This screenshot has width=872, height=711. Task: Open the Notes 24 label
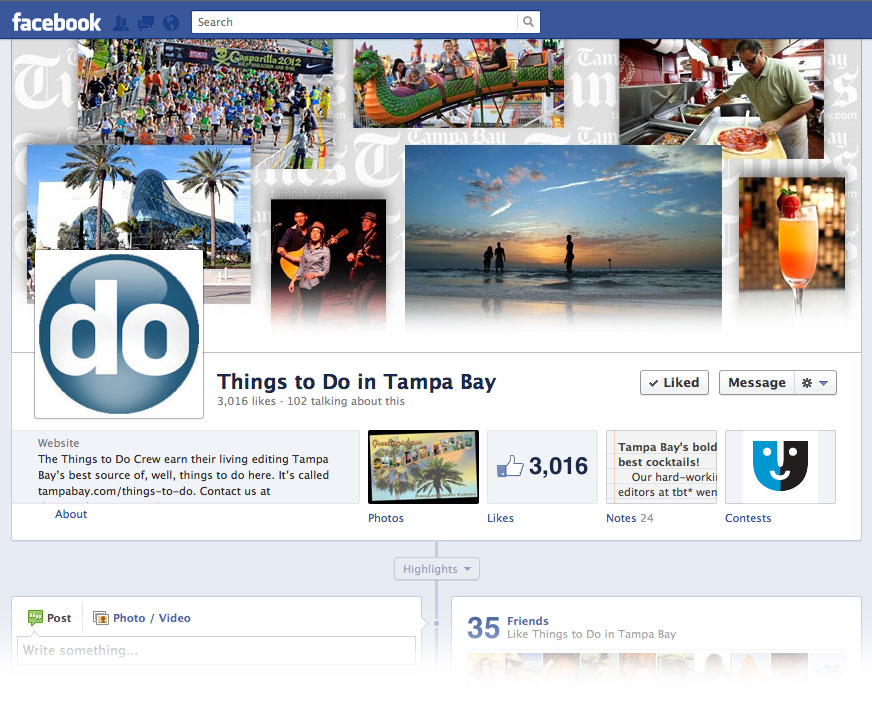[x=630, y=518]
